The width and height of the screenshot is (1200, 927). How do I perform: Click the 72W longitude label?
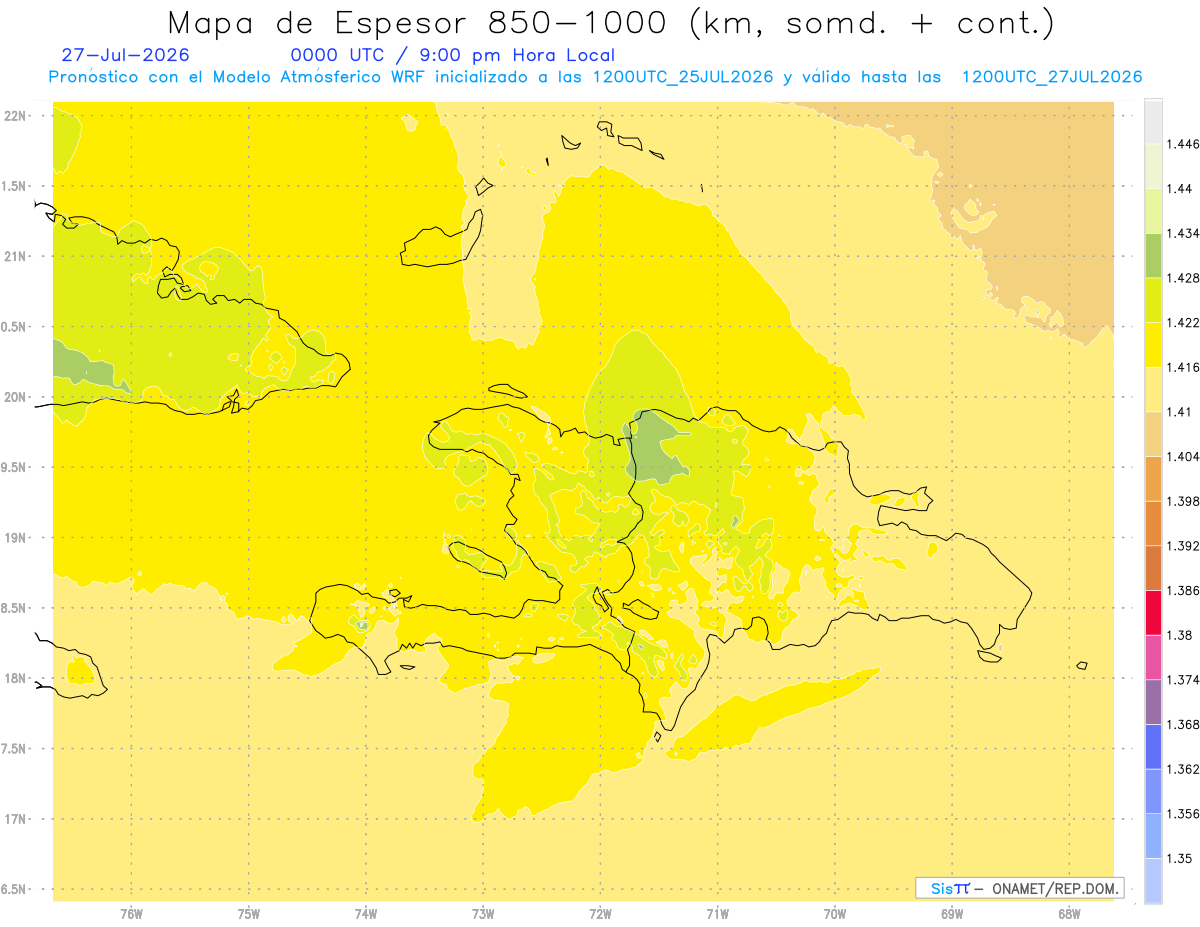coord(600,914)
